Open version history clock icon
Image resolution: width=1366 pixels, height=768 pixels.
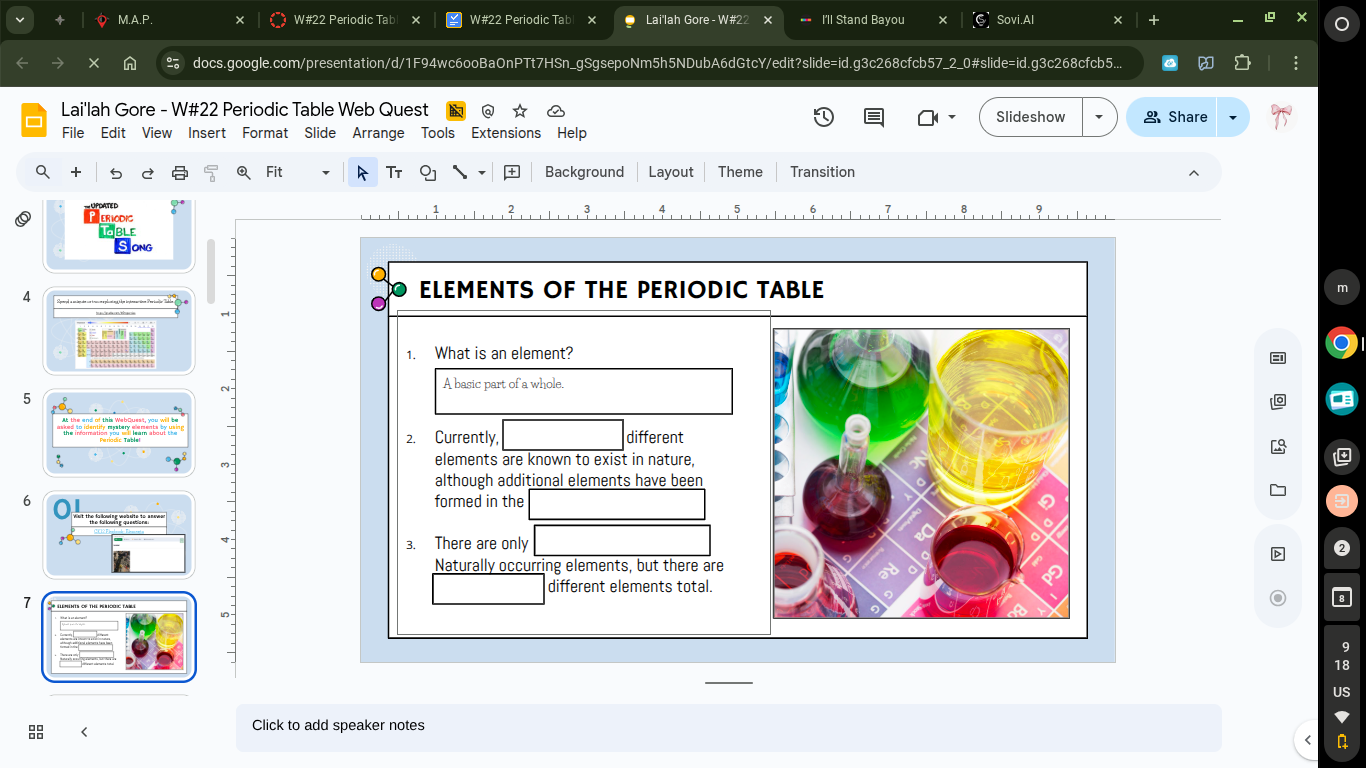coord(823,117)
